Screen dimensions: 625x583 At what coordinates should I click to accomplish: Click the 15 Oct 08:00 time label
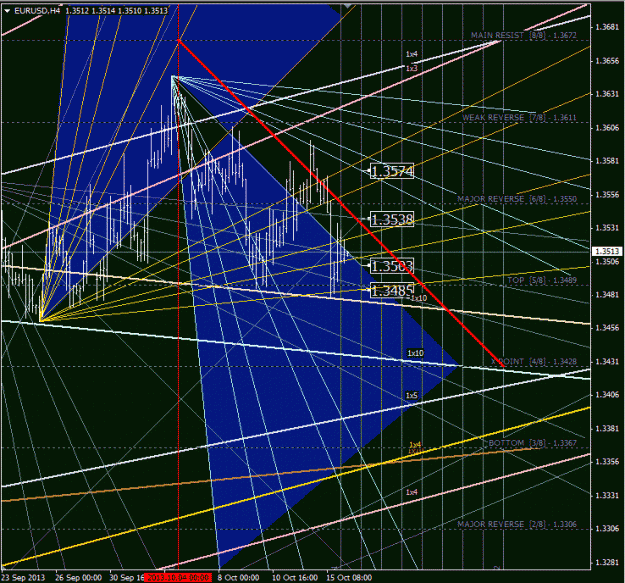click(349, 577)
